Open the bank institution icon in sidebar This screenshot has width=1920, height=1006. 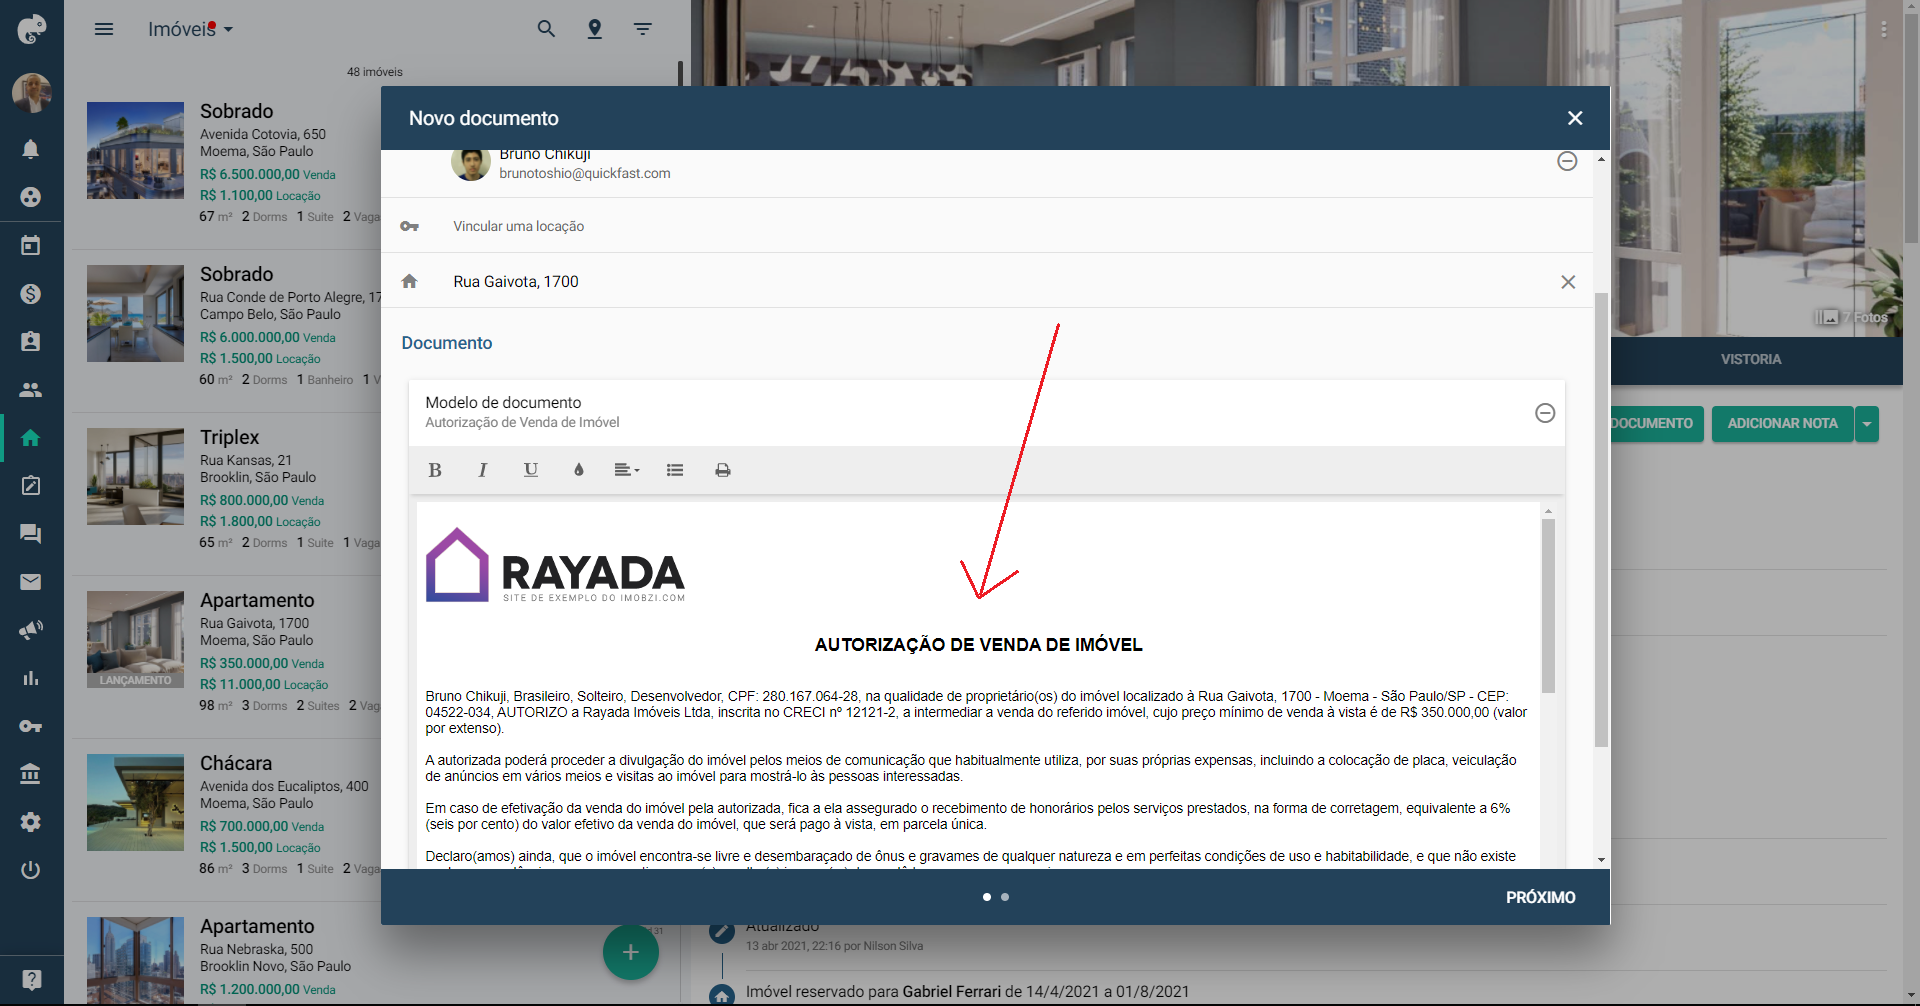[31, 774]
